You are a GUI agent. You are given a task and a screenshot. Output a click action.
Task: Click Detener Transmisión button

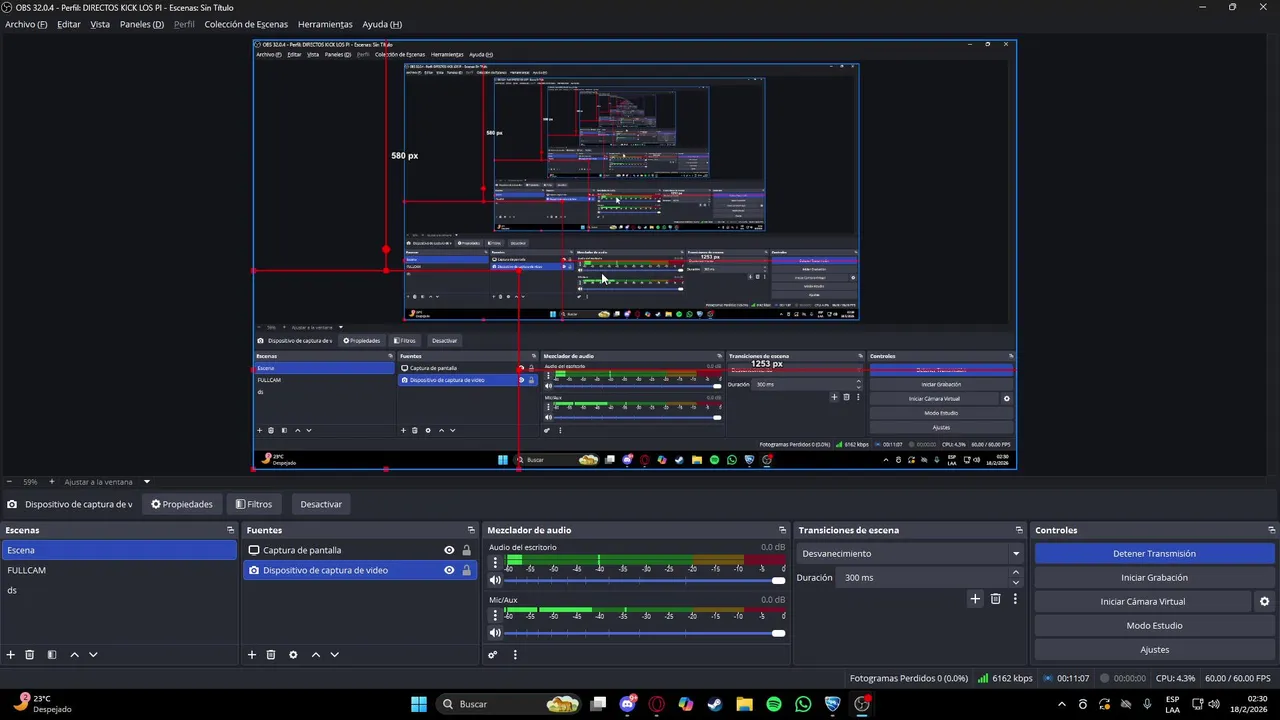1154,554
